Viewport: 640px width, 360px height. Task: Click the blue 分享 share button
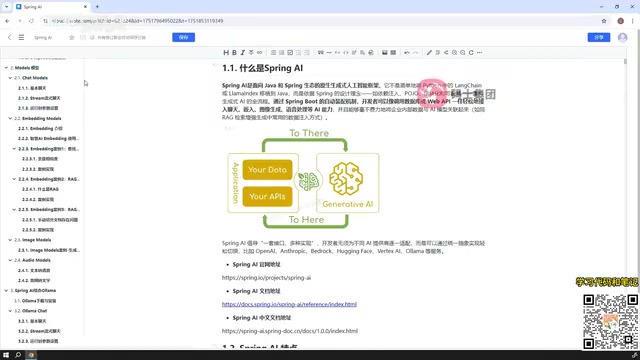(x=599, y=38)
